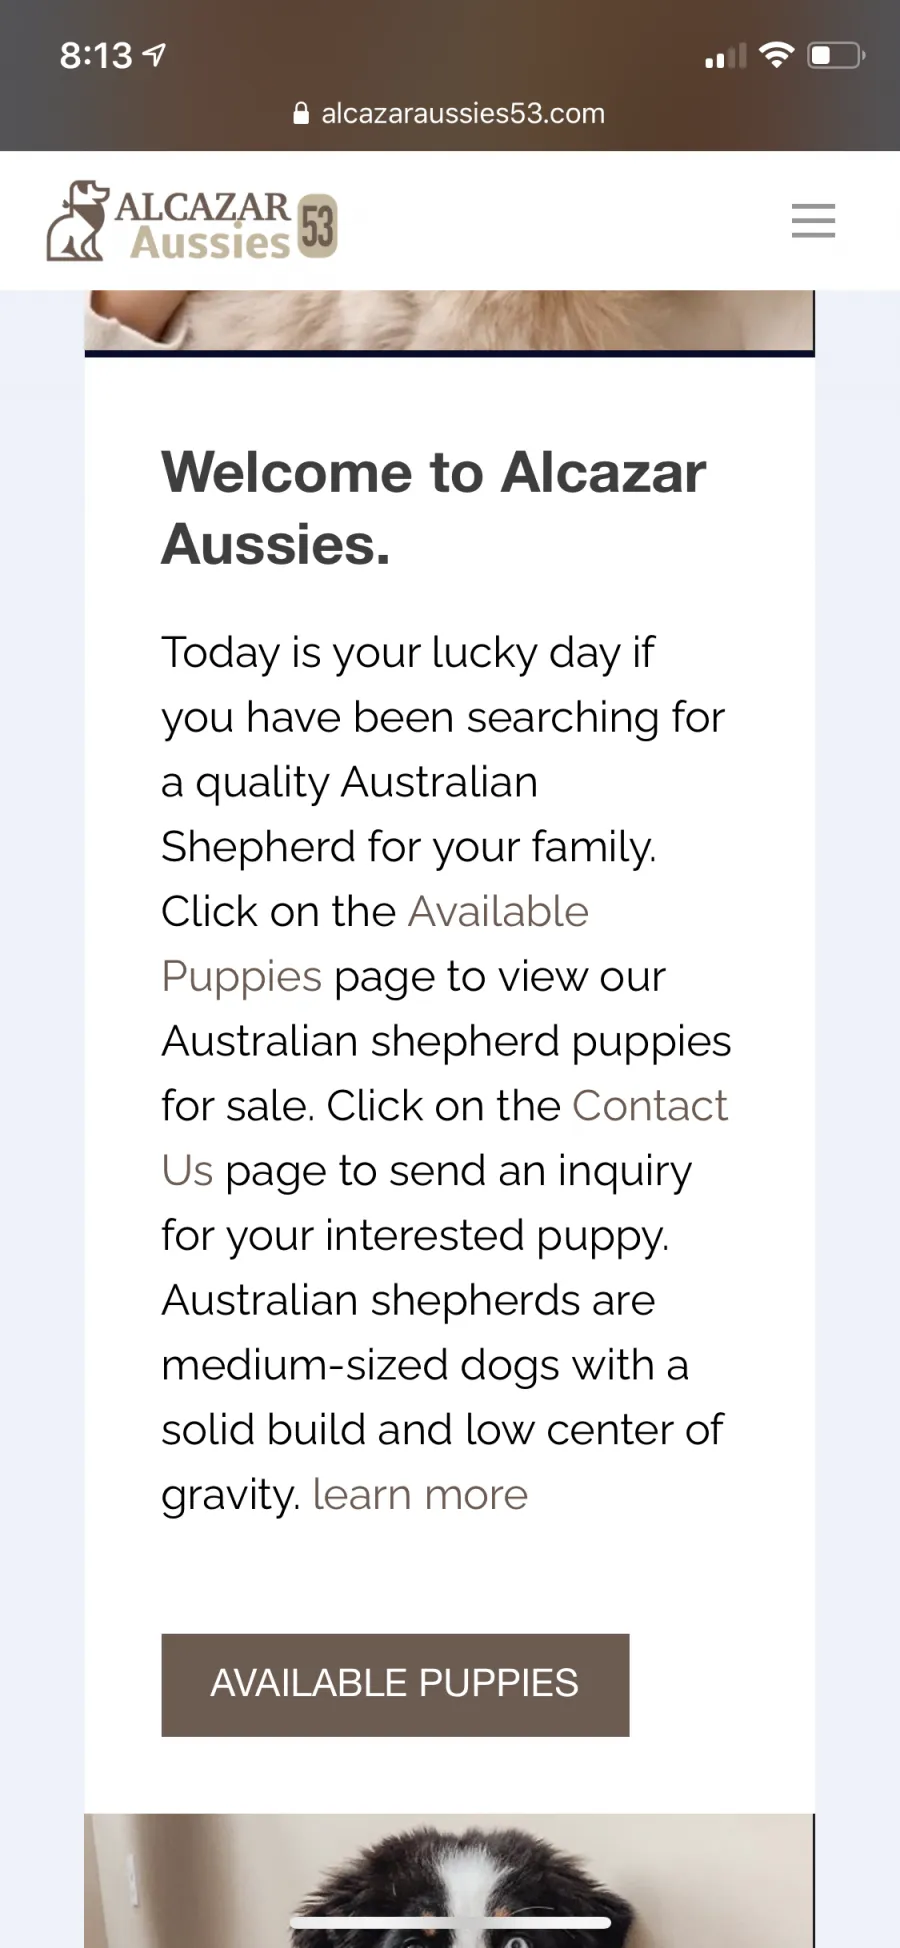900x1948 pixels.
Task: Tap the 53 badge in the logo
Action: [317, 226]
